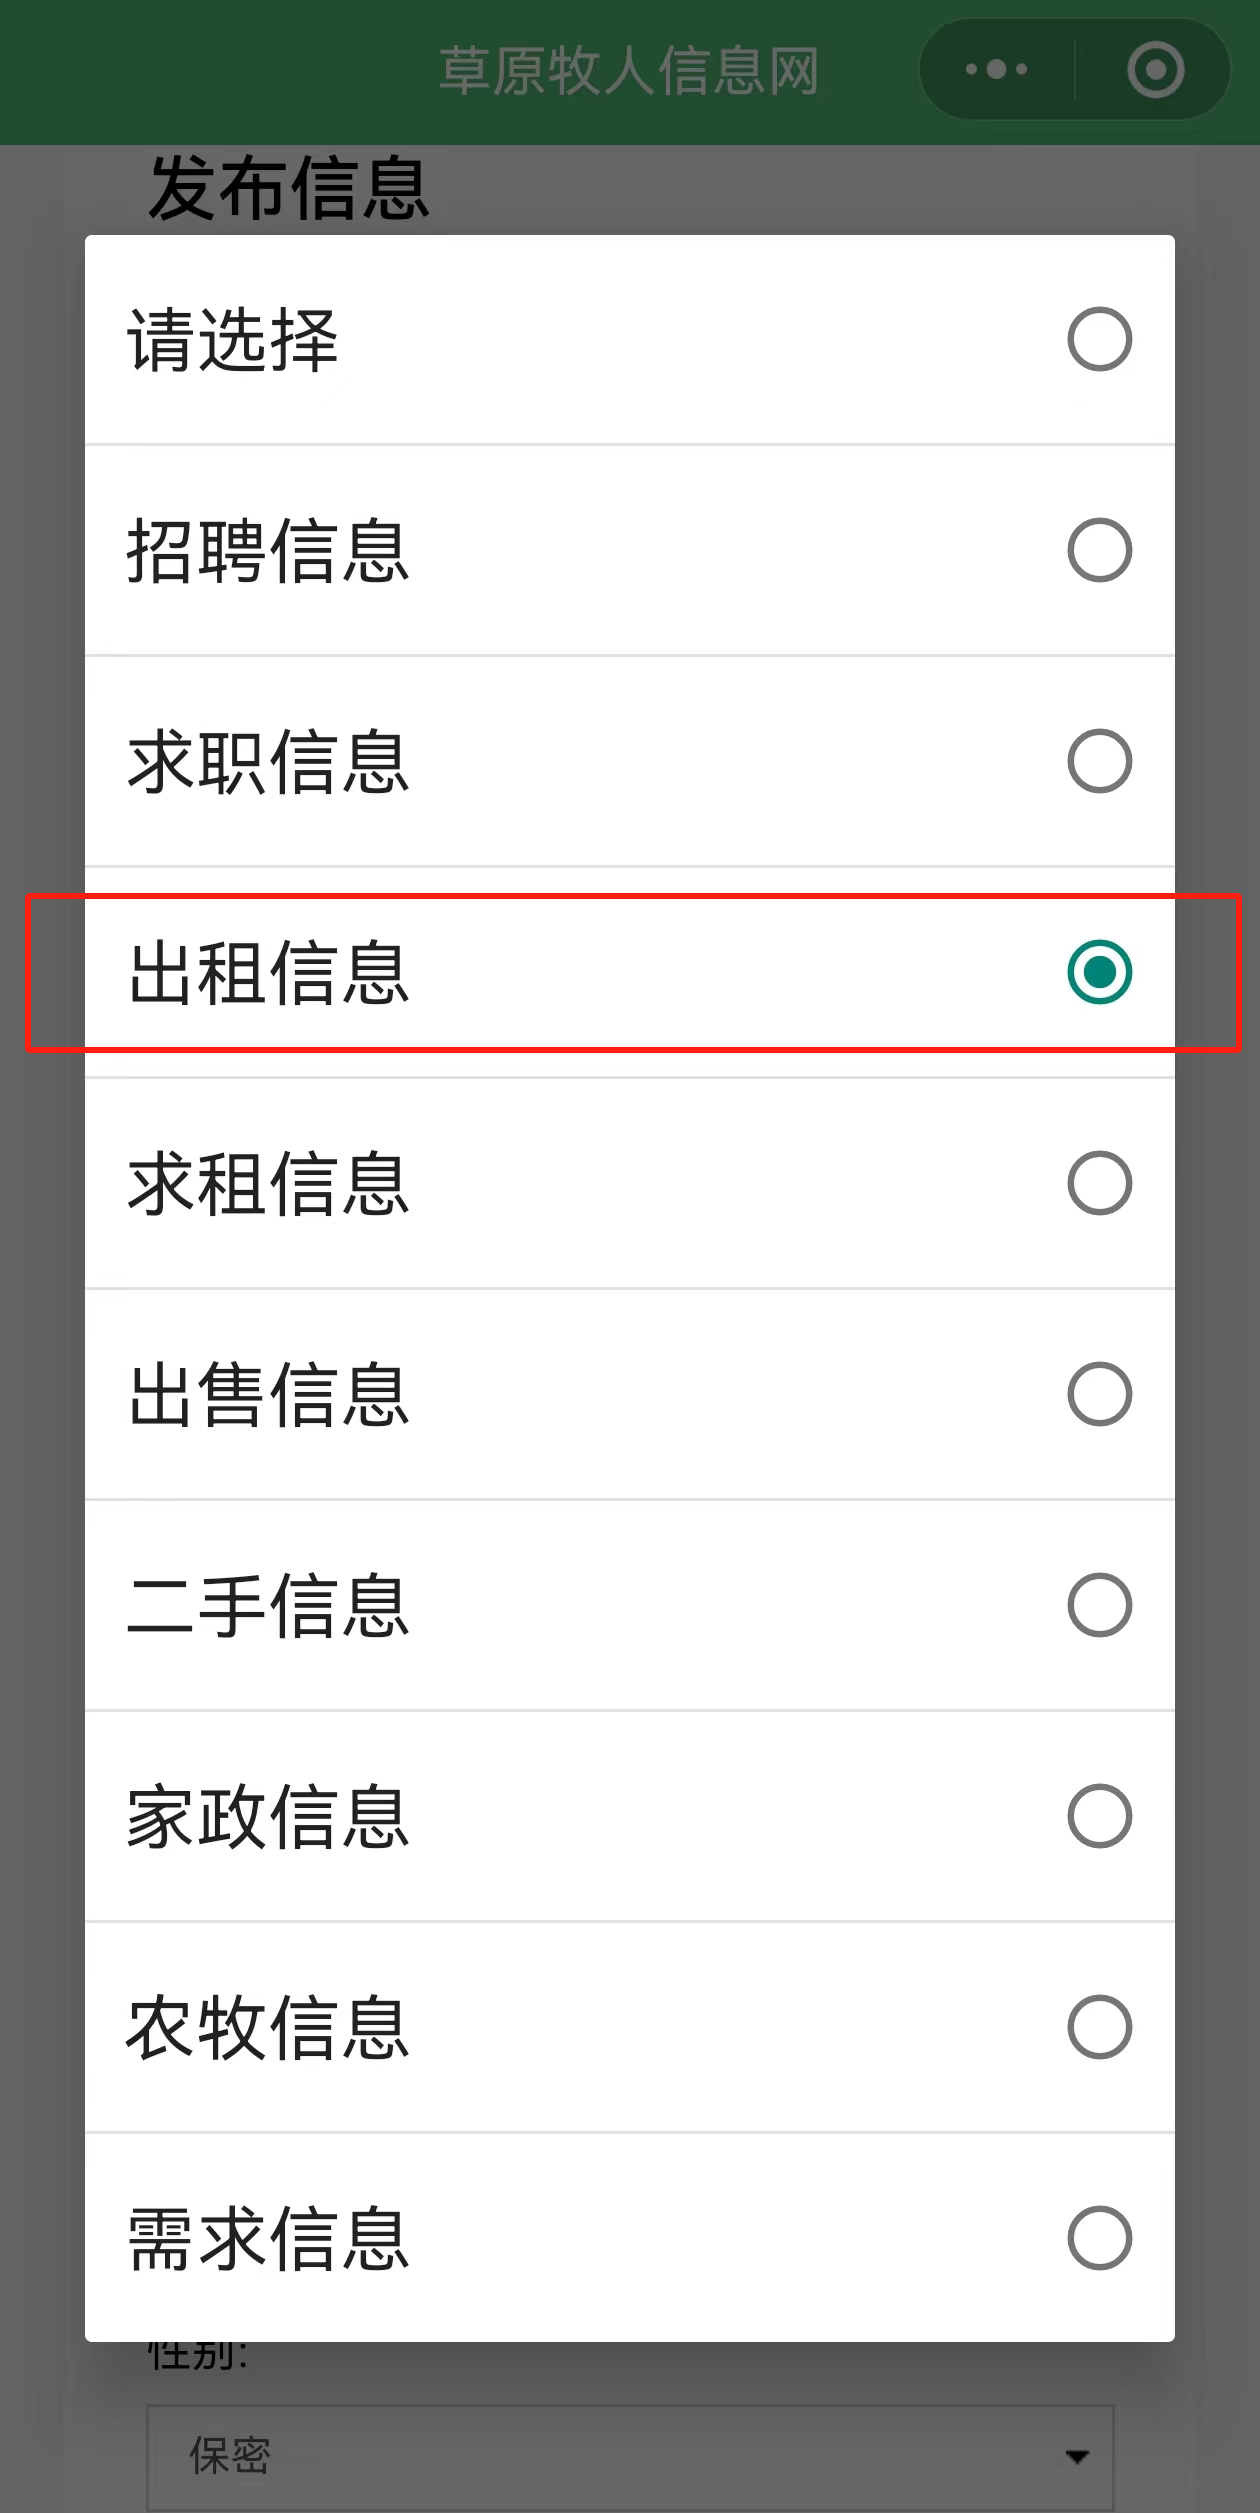This screenshot has width=1260, height=2513.
Task: Select the 需求信息 radio button
Action: click(1099, 2238)
